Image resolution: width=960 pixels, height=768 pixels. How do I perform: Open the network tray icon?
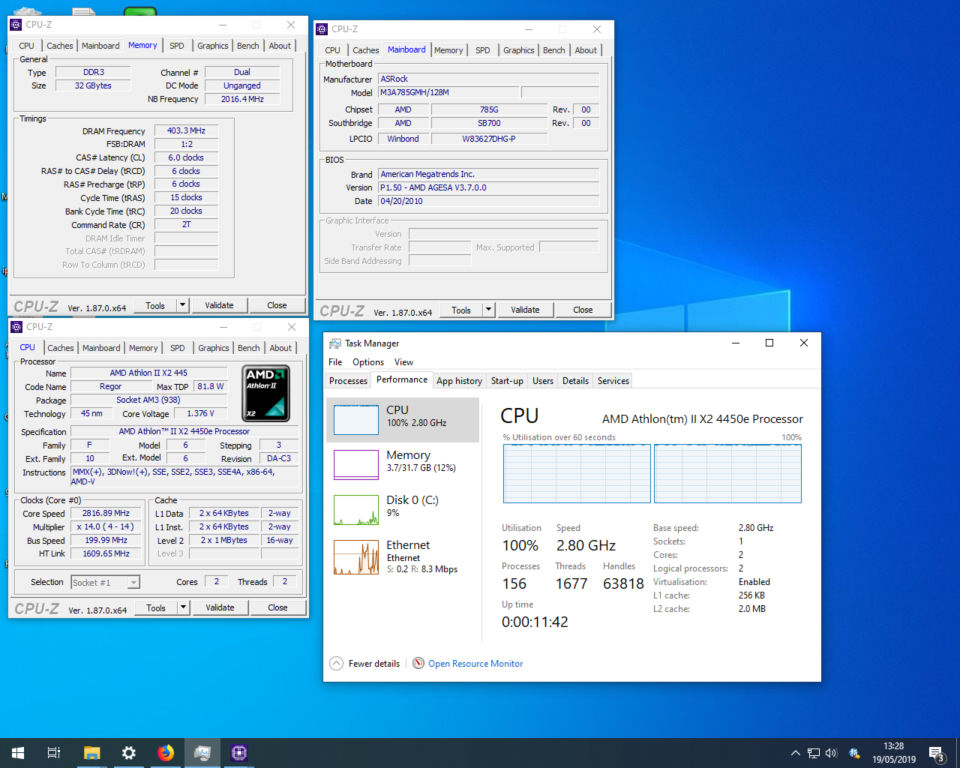[x=813, y=753]
